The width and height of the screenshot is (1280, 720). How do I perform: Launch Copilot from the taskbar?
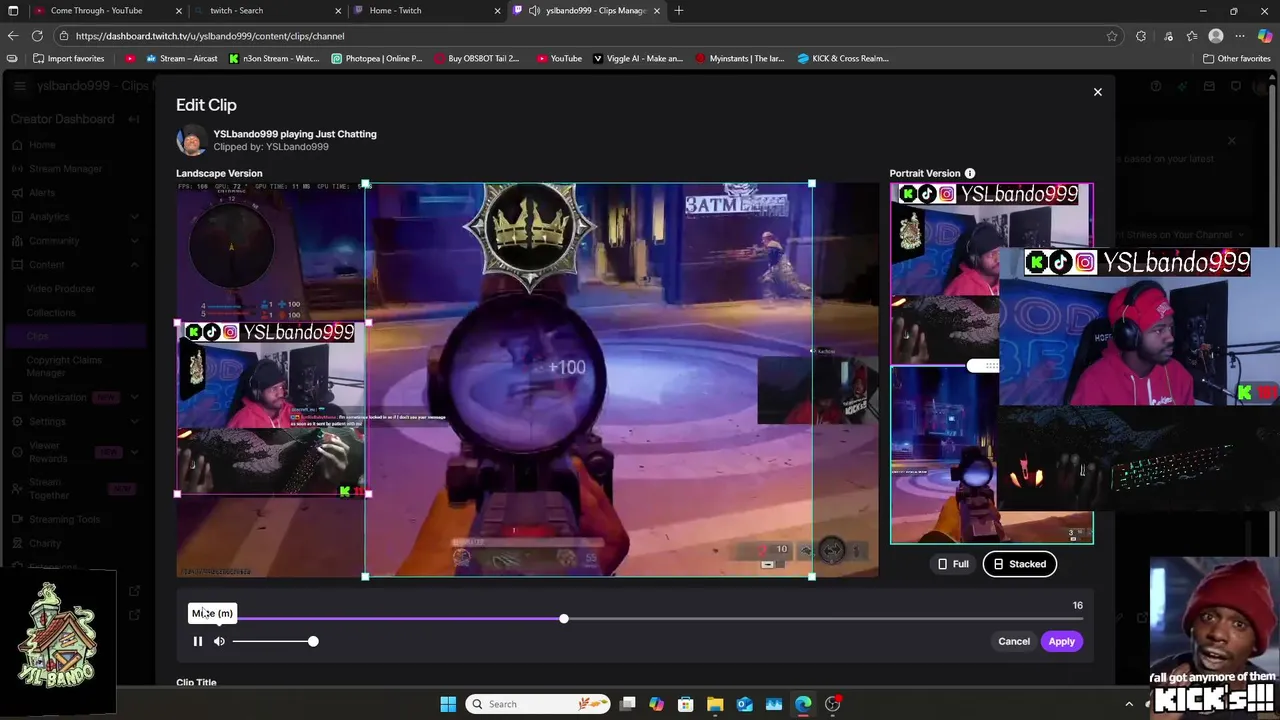coord(656,704)
